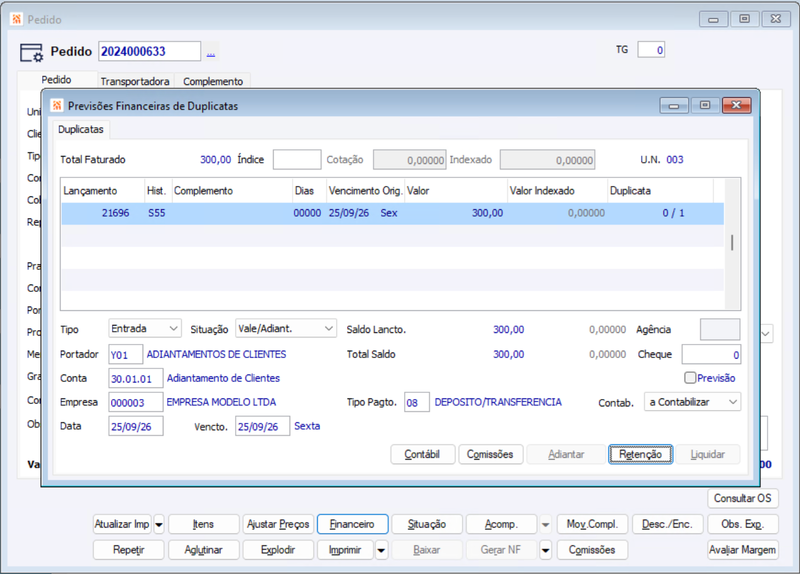Click the Itens button

(204, 524)
